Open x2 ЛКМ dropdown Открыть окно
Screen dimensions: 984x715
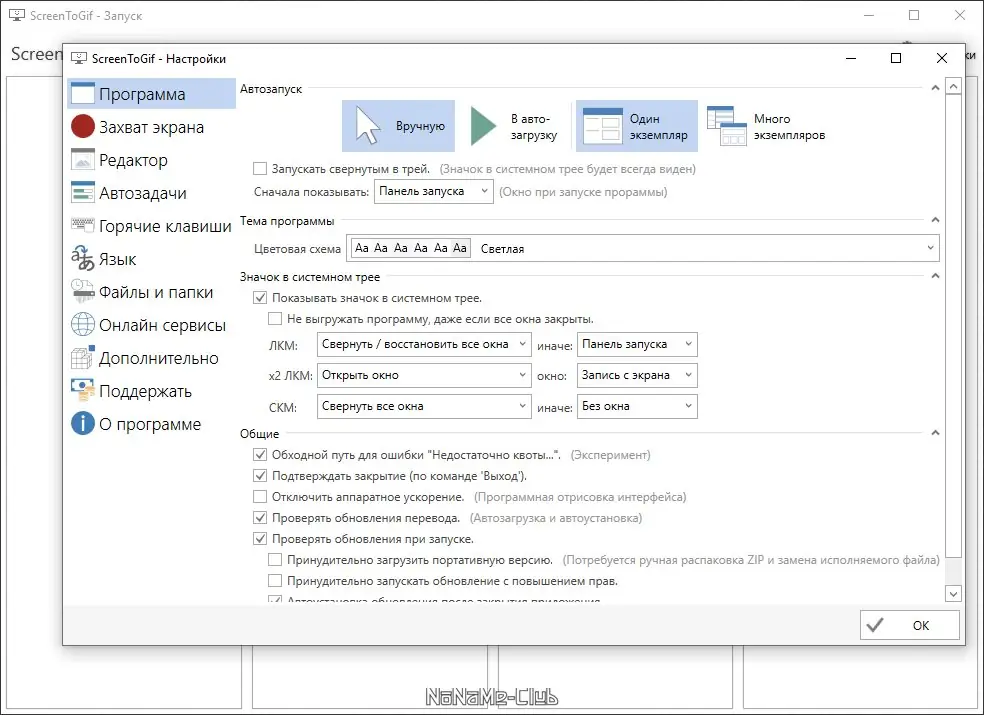click(x=424, y=375)
